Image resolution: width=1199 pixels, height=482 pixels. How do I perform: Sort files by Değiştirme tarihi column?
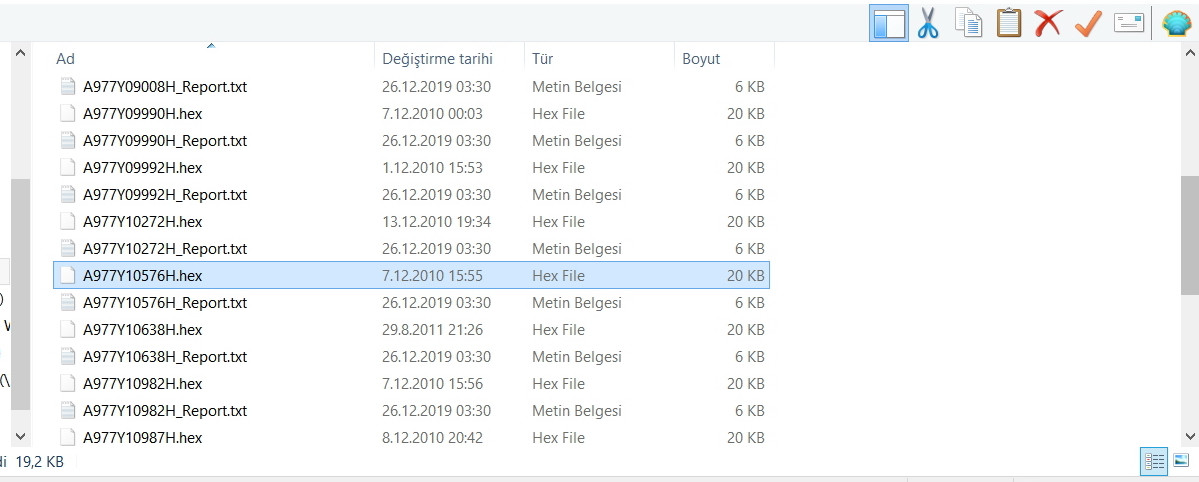437,59
